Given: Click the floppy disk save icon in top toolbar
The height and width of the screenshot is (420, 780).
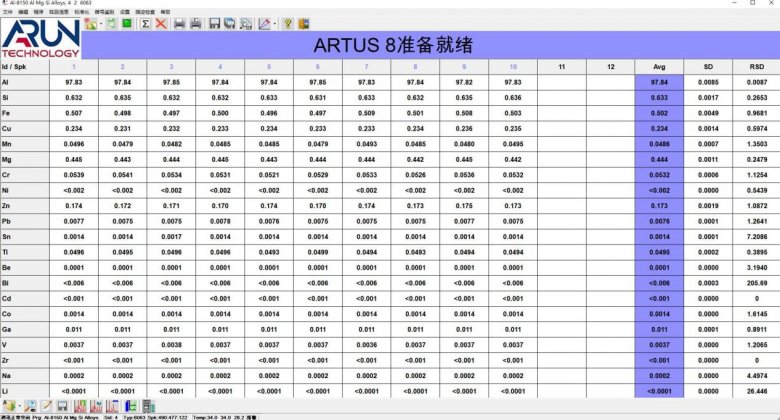Looking at the screenshot, I should tap(215, 23).
